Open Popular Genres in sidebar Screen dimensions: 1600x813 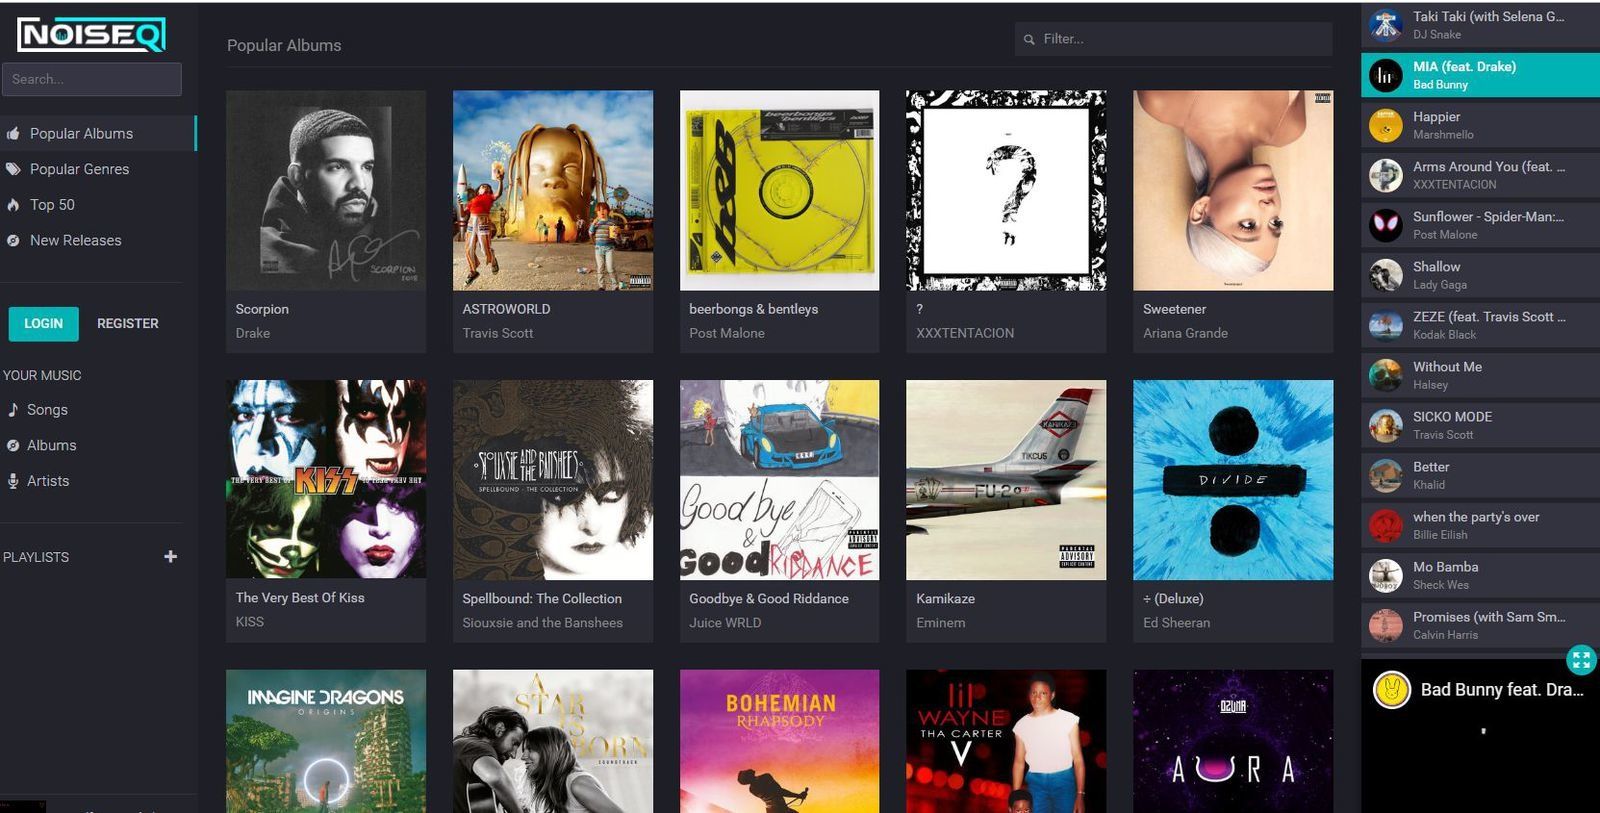[x=98, y=169]
